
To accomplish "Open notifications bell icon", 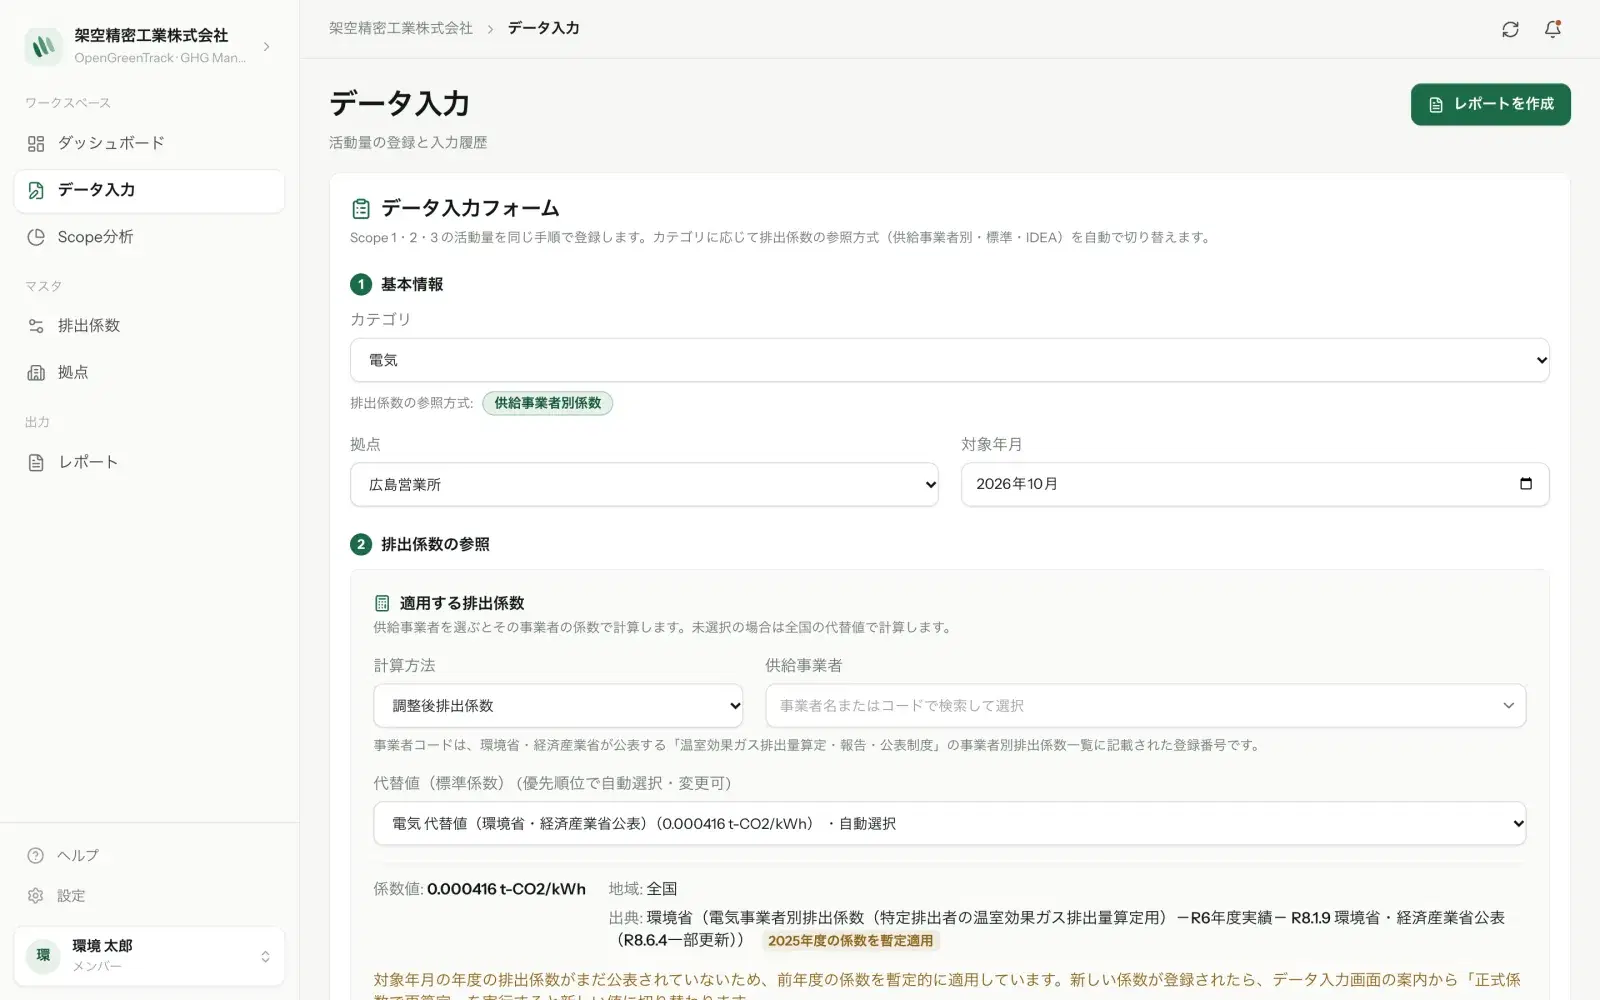I will point(1553,29).
